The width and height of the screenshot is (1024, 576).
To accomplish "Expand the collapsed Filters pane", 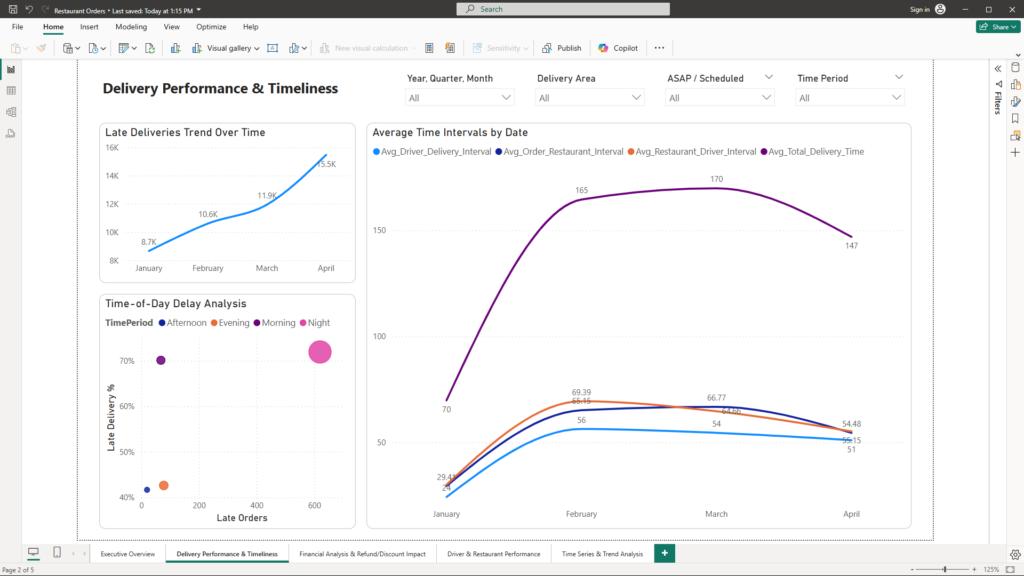I will [x=998, y=68].
